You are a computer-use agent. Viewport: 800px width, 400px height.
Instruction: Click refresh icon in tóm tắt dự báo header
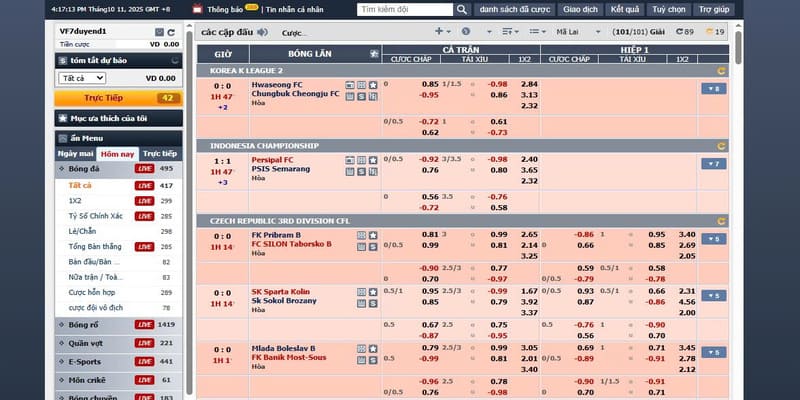[x=175, y=60]
